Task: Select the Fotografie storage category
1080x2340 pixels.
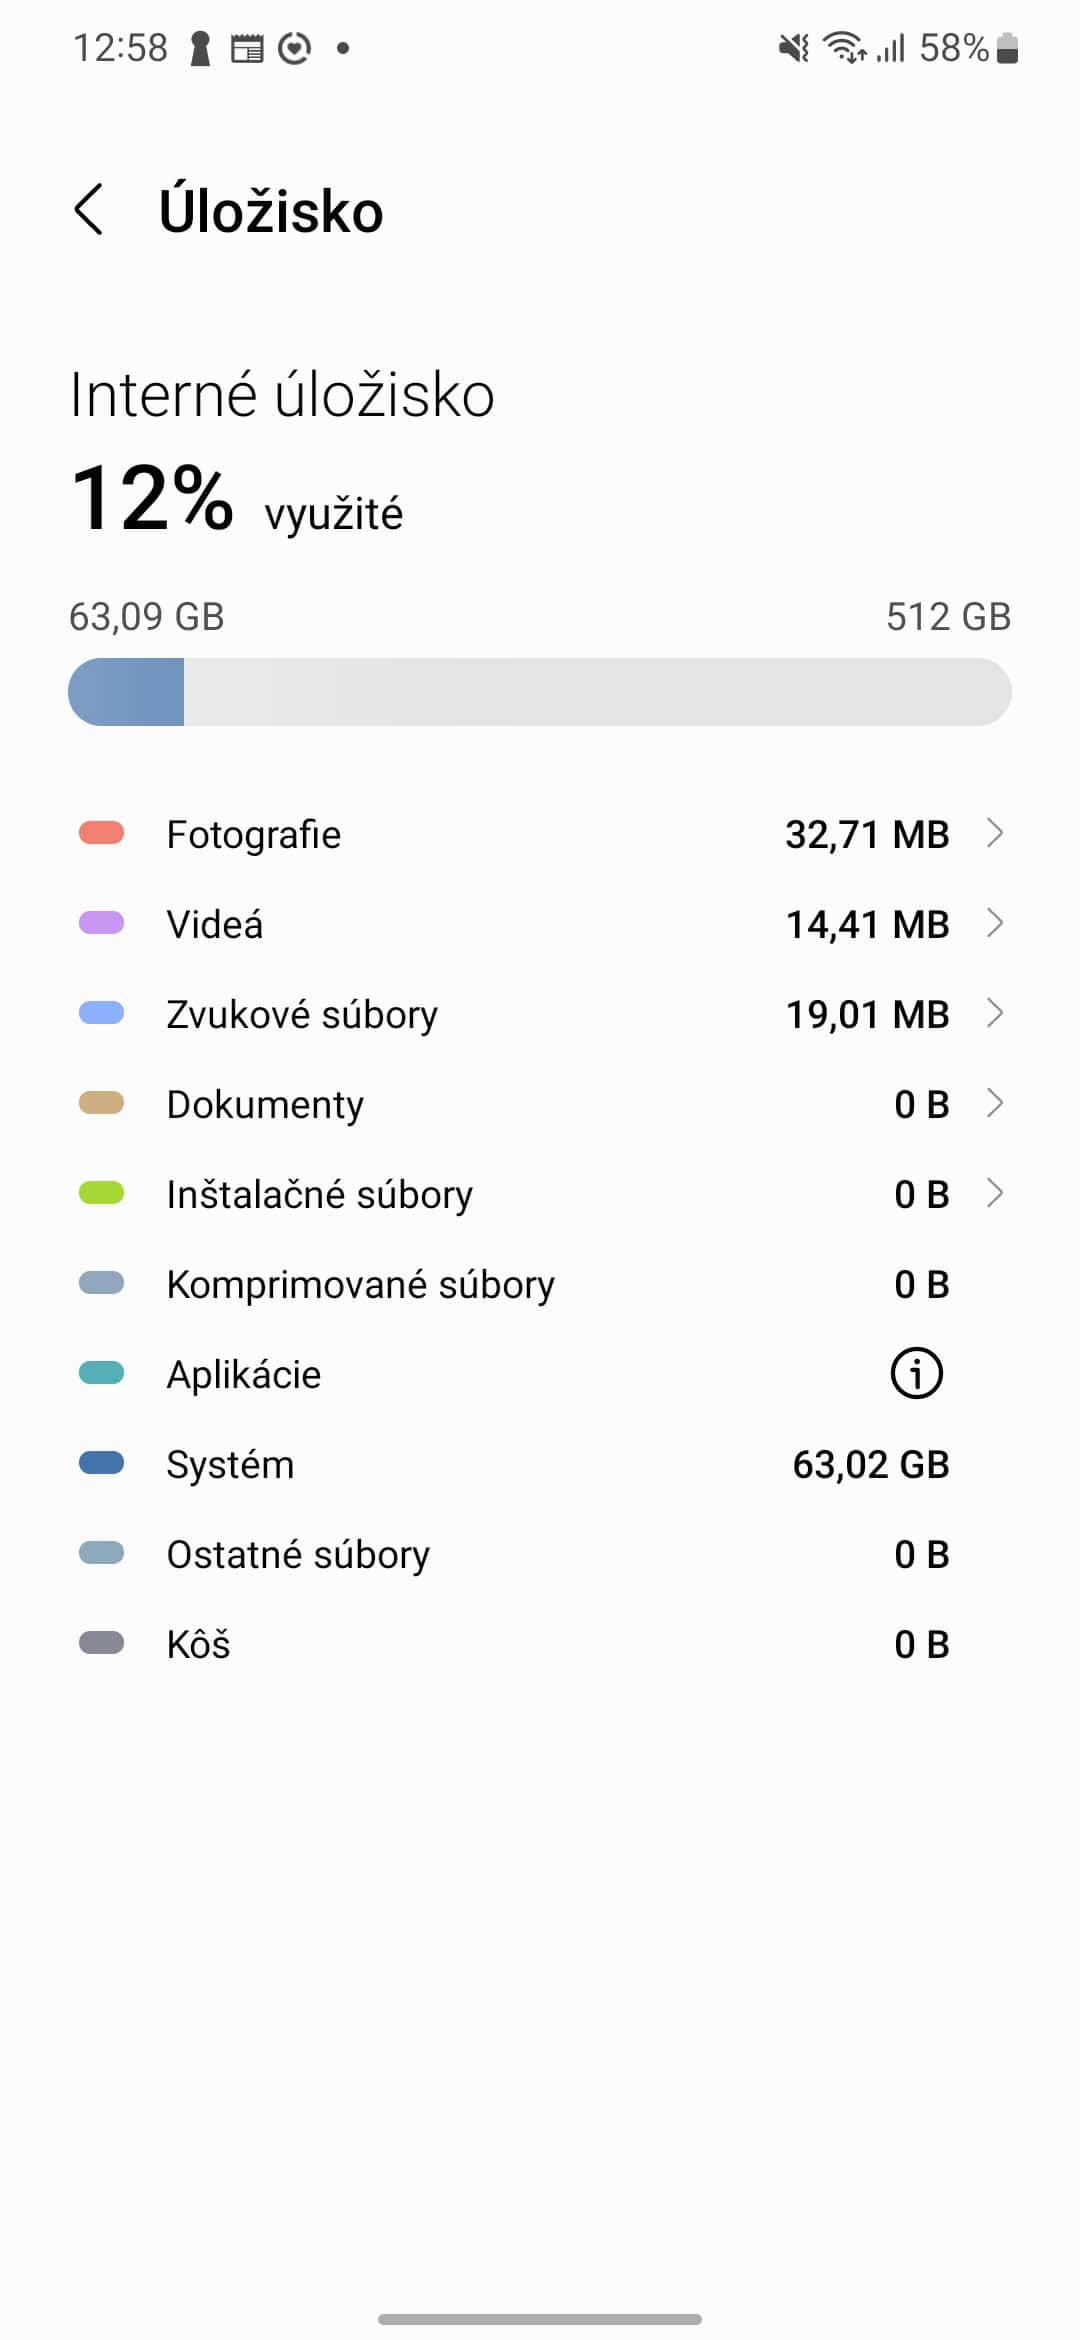Action: pyautogui.click(x=254, y=834)
